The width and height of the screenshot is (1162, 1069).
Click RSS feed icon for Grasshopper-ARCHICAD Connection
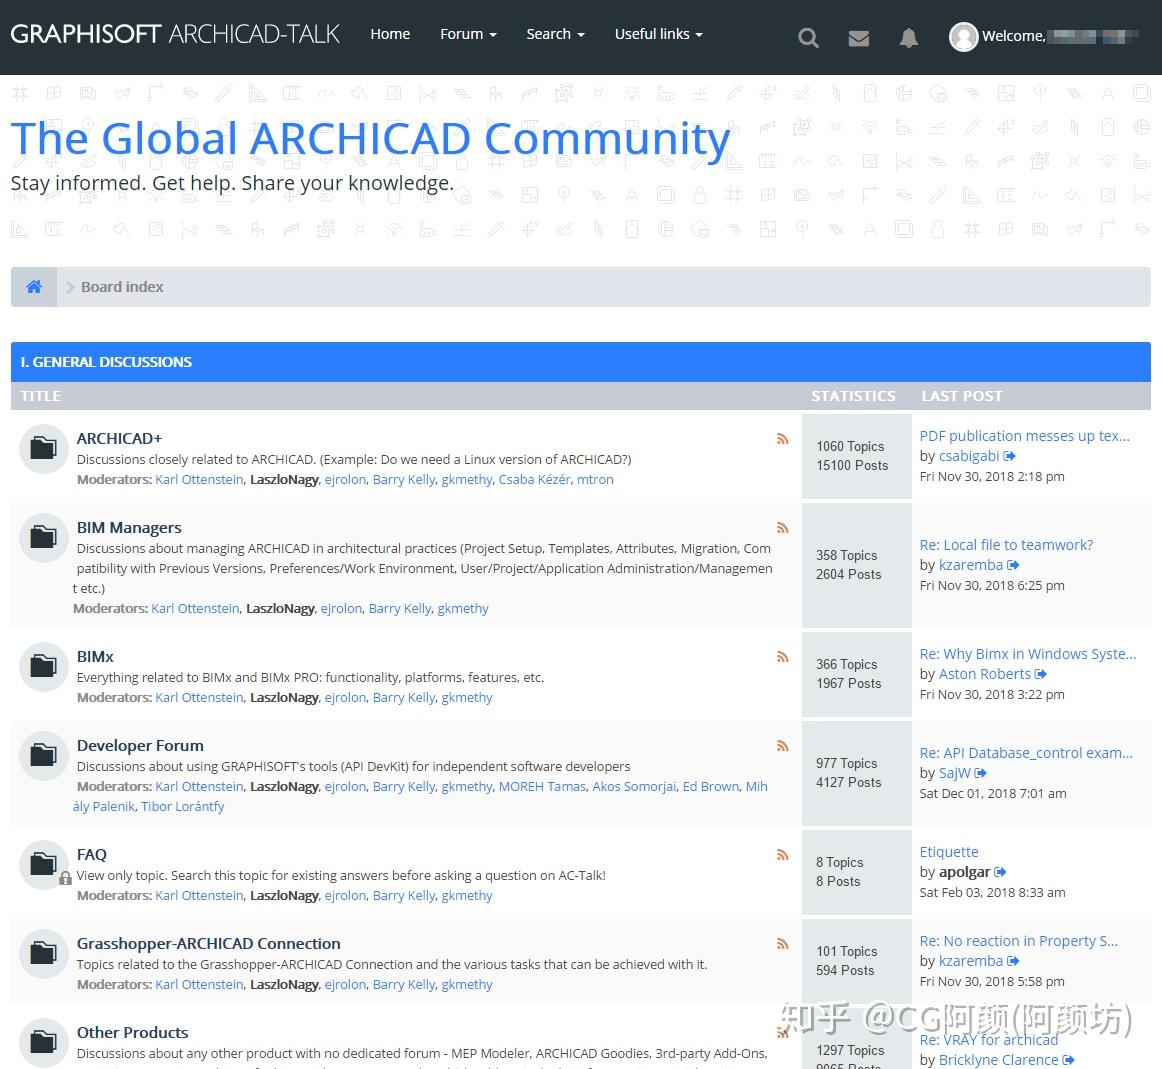[x=783, y=944]
